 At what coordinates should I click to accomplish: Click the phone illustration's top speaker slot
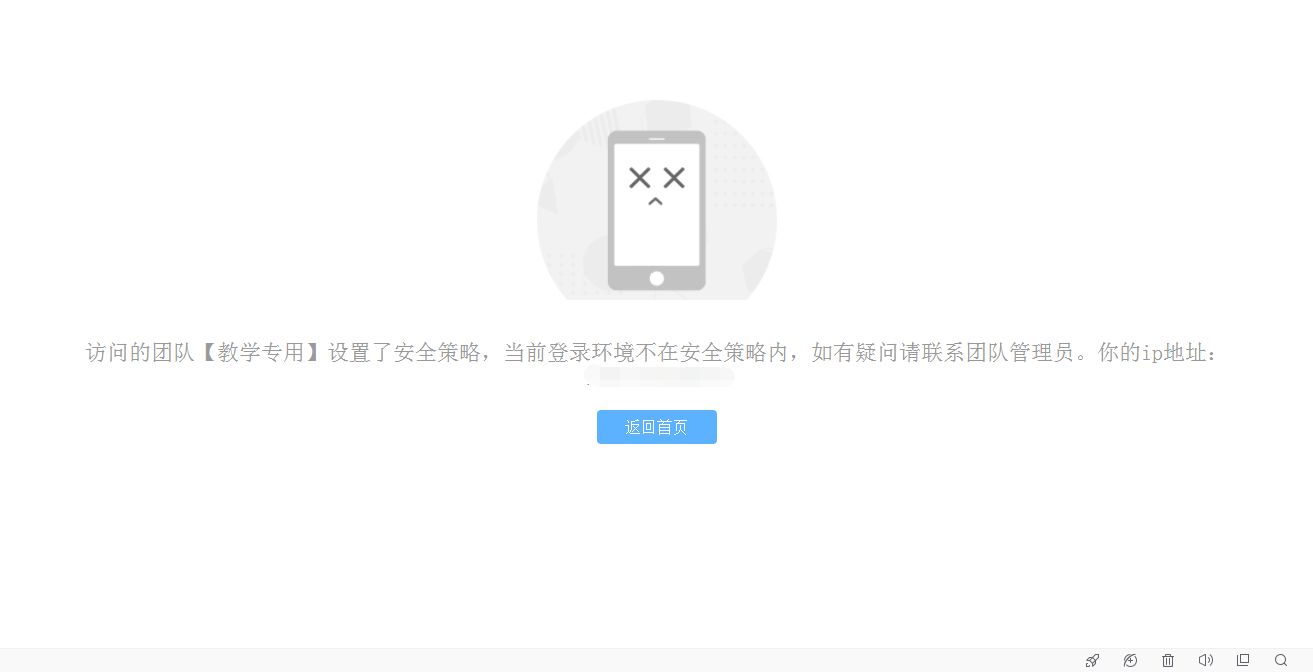pyautogui.click(x=657, y=138)
